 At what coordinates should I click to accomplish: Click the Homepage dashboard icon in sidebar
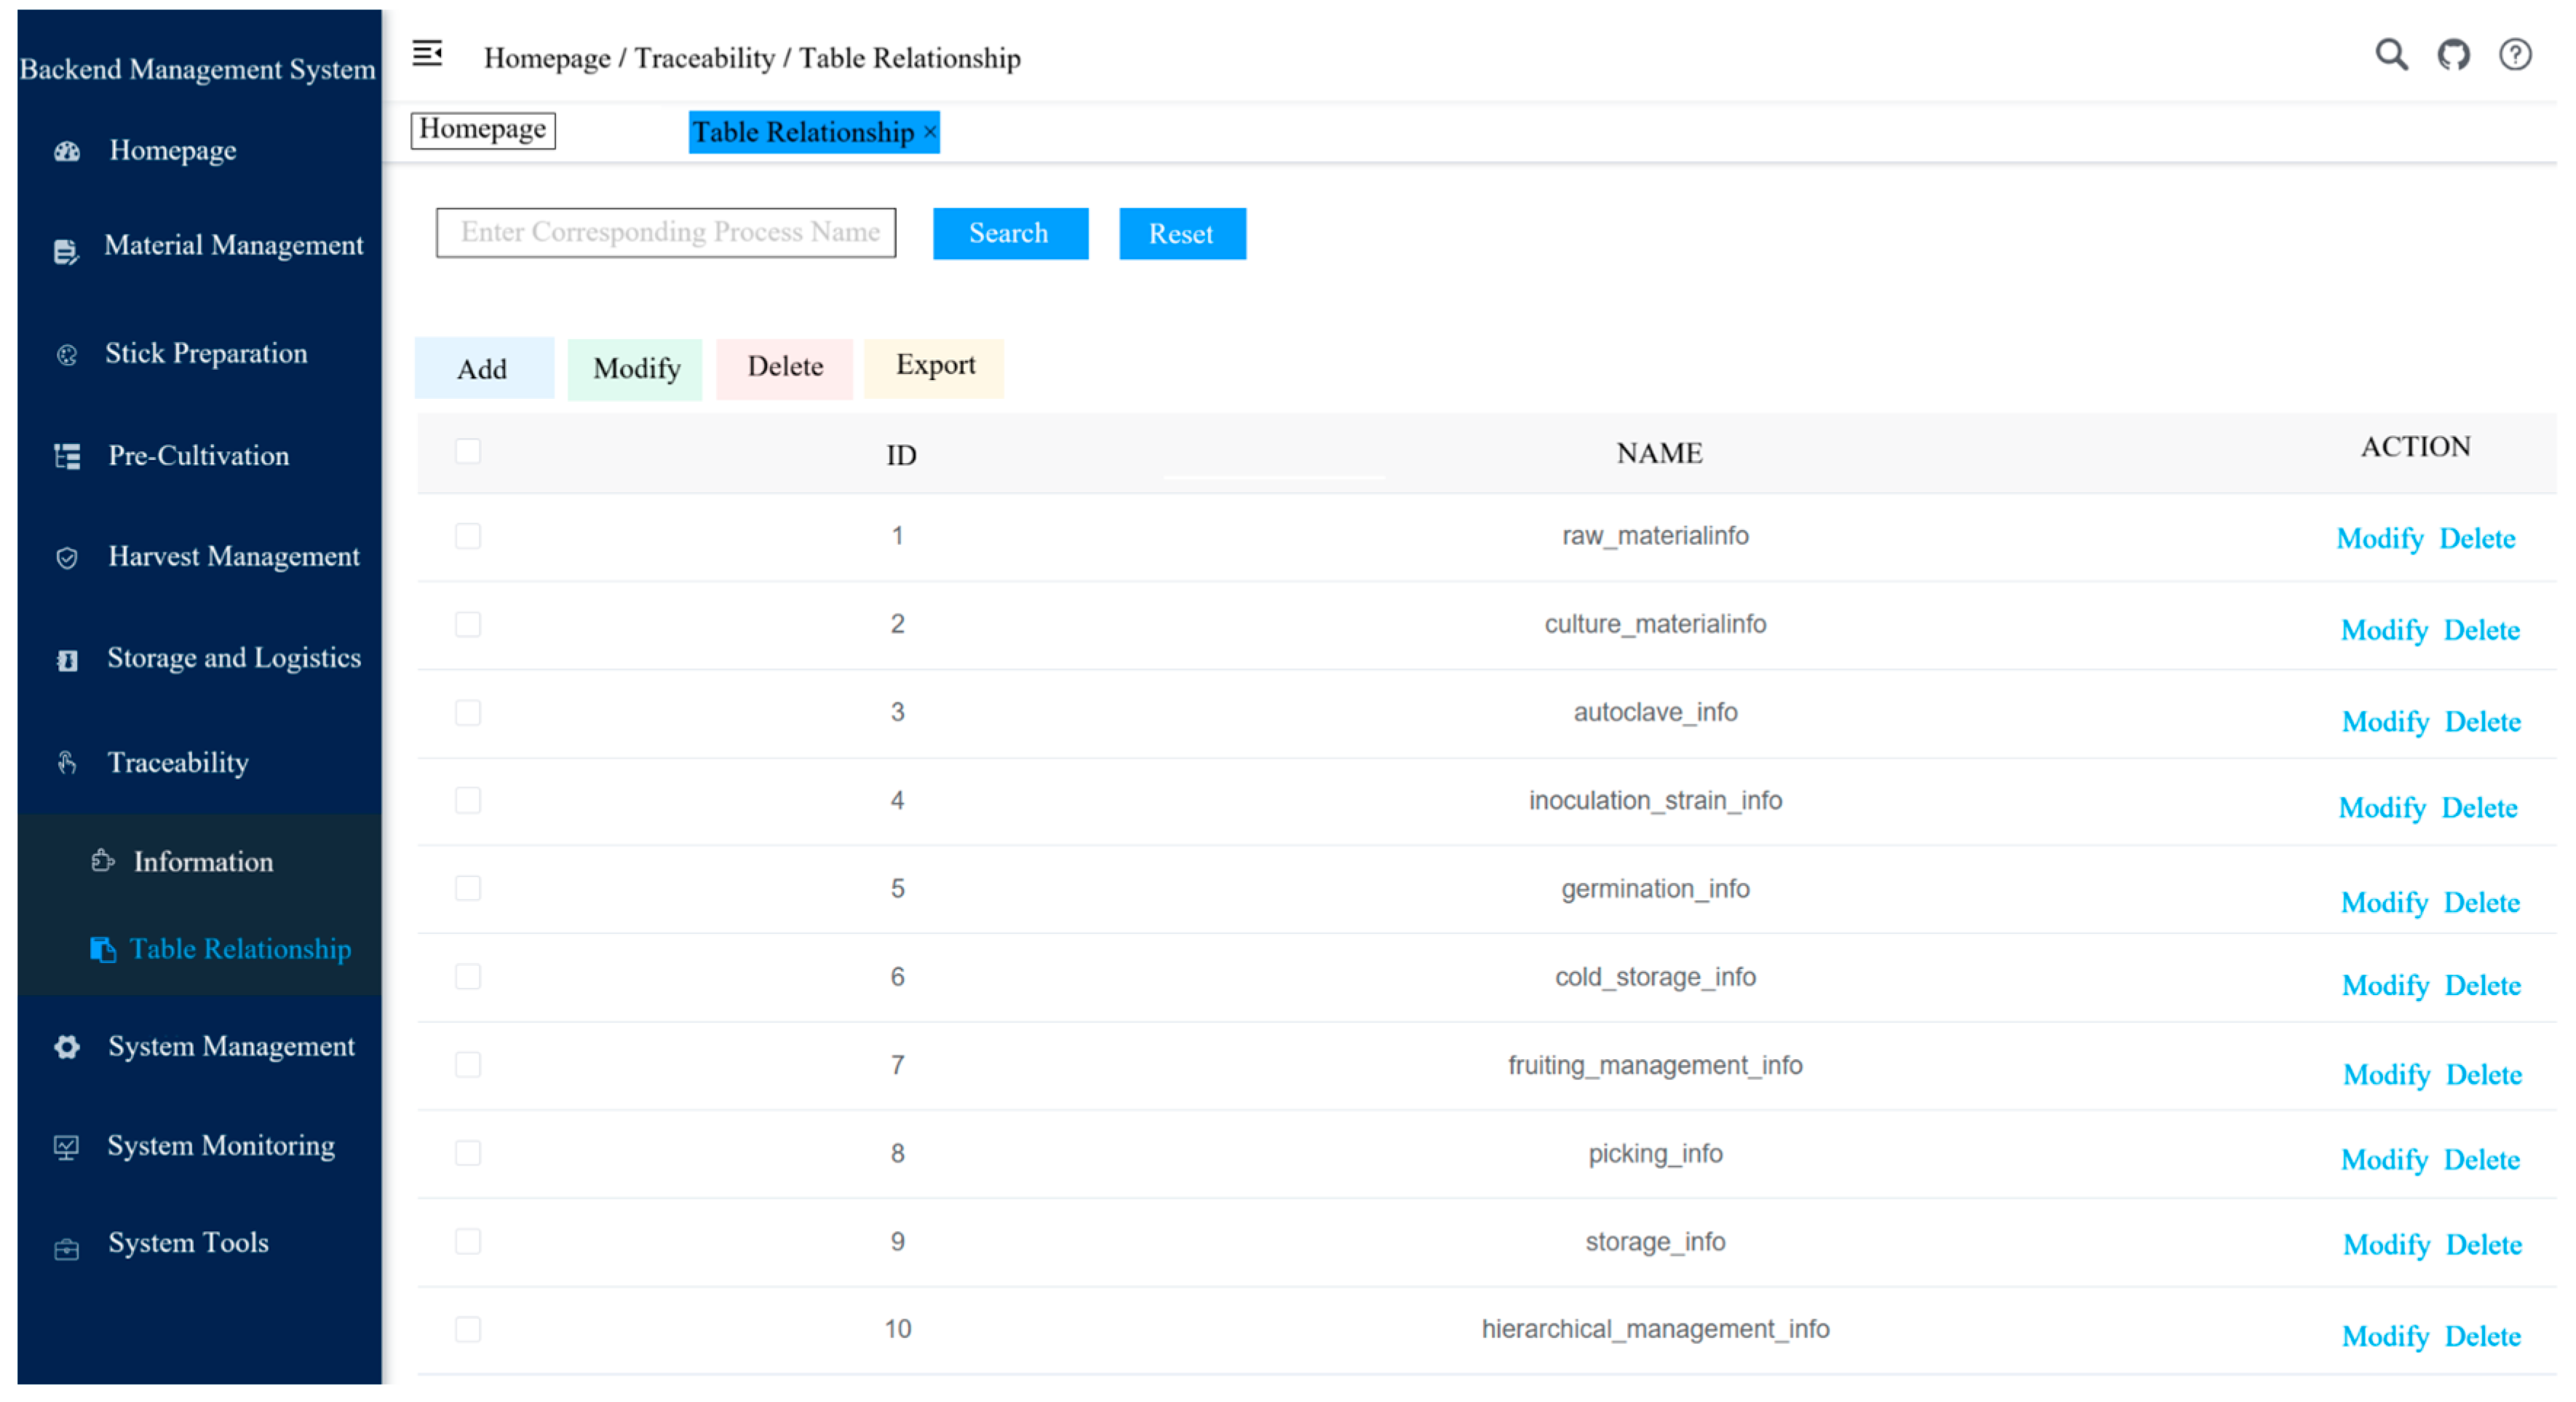tap(67, 151)
